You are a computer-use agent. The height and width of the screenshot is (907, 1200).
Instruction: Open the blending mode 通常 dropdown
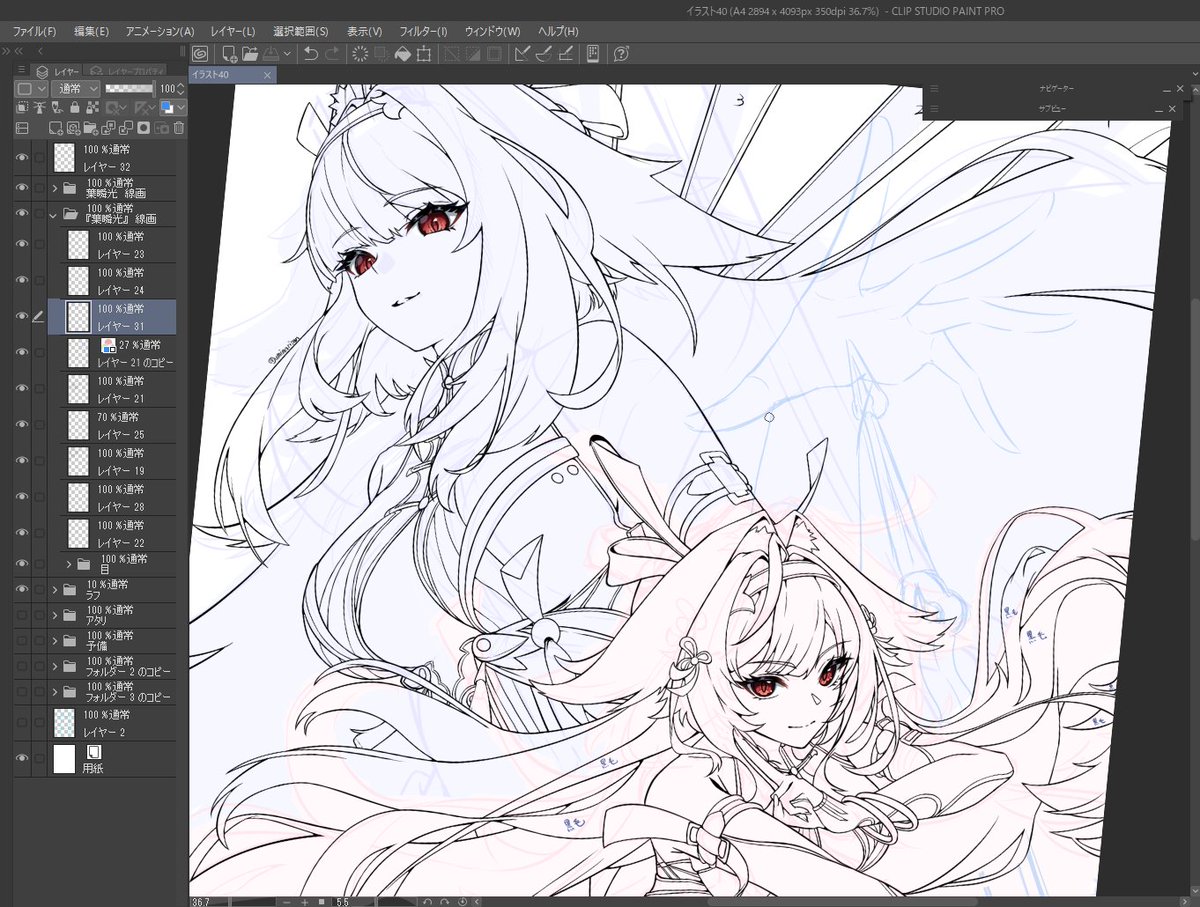(75, 89)
